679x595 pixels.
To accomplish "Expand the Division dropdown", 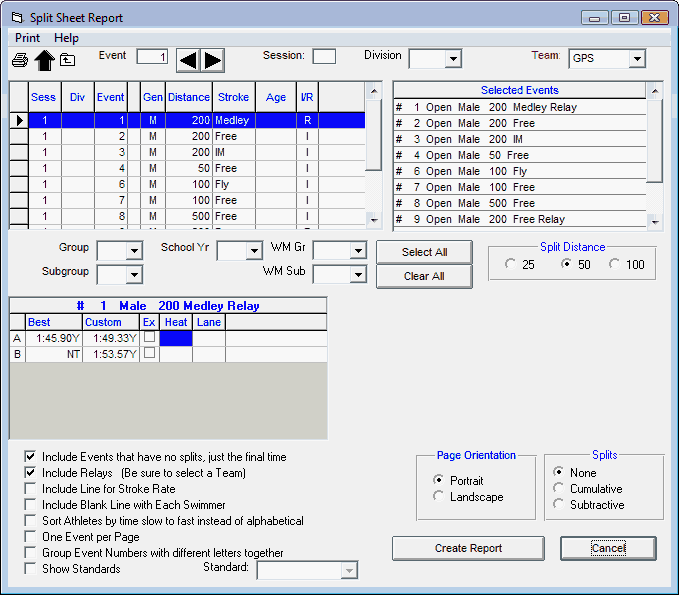I will 452,59.
